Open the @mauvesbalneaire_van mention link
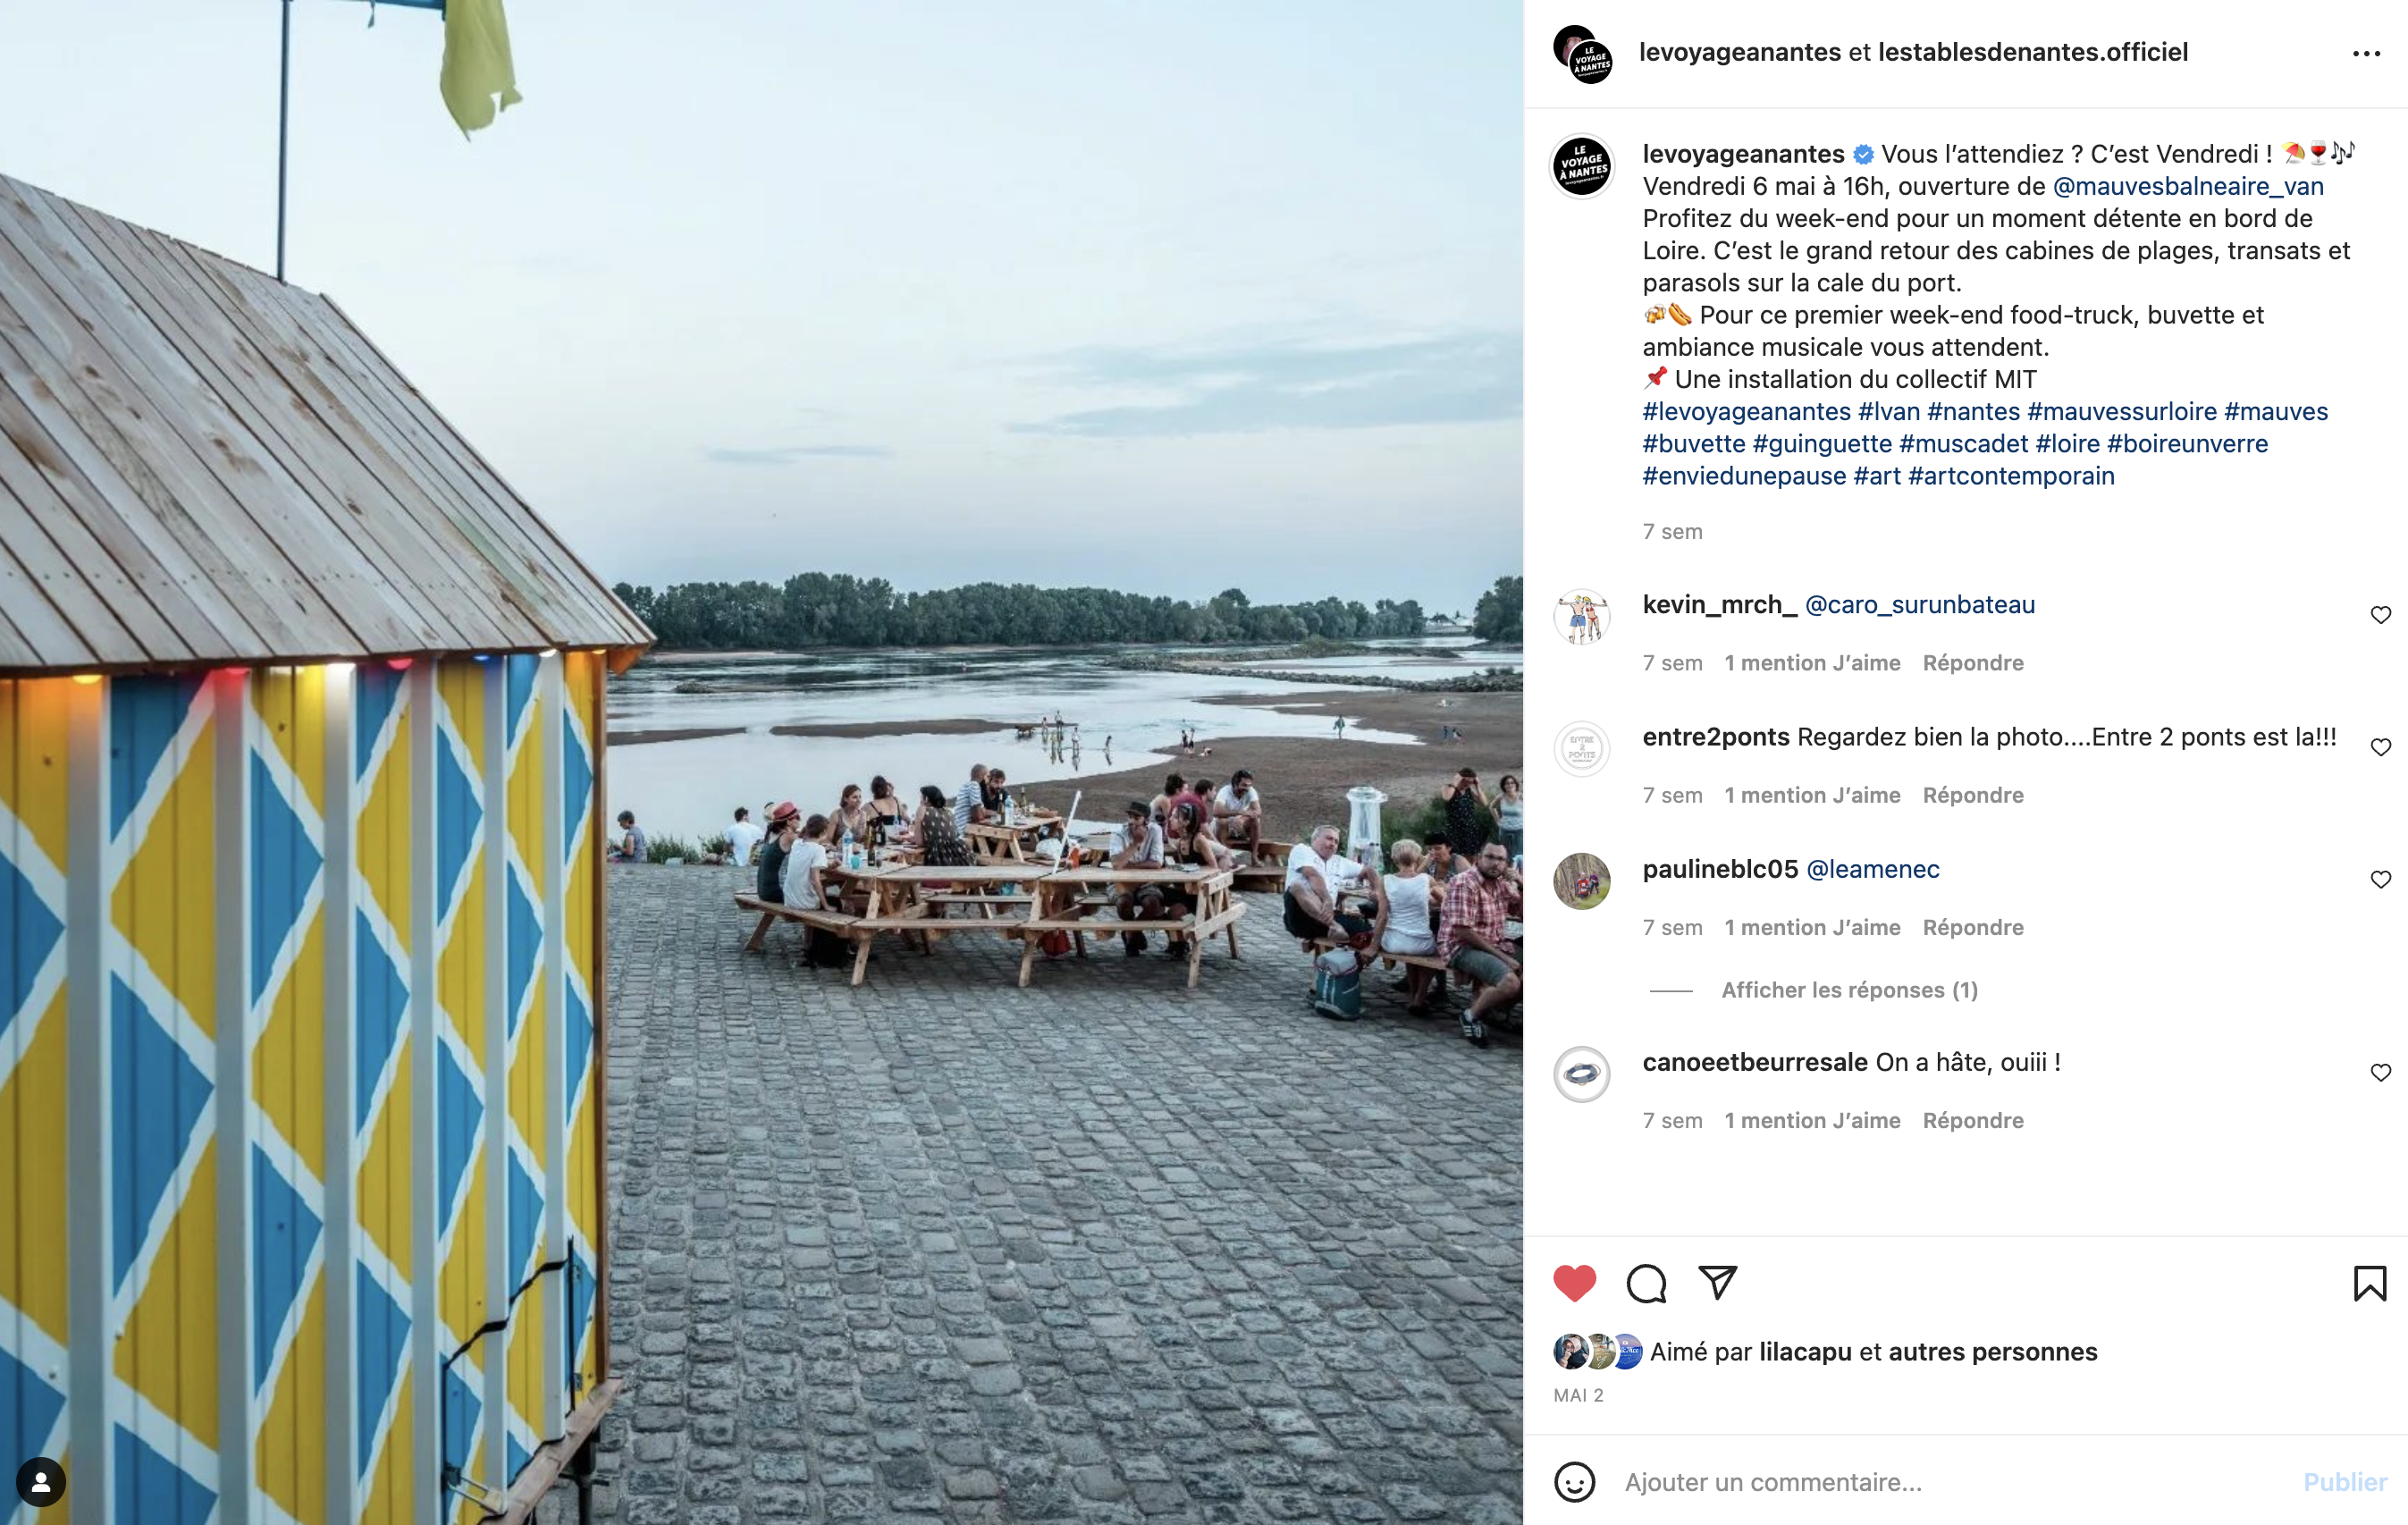Image resolution: width=2408 pixels, height=1525 pixels. [2188, 186]
